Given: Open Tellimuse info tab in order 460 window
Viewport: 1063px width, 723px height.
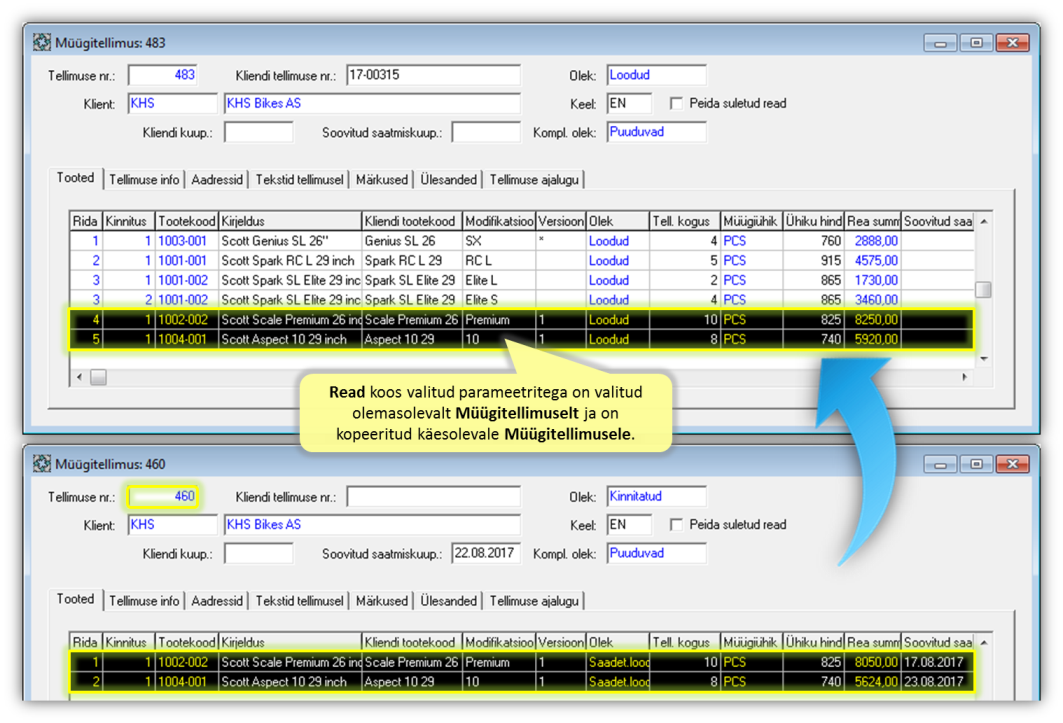Looking at the screenshot, I should click(144, 601).
